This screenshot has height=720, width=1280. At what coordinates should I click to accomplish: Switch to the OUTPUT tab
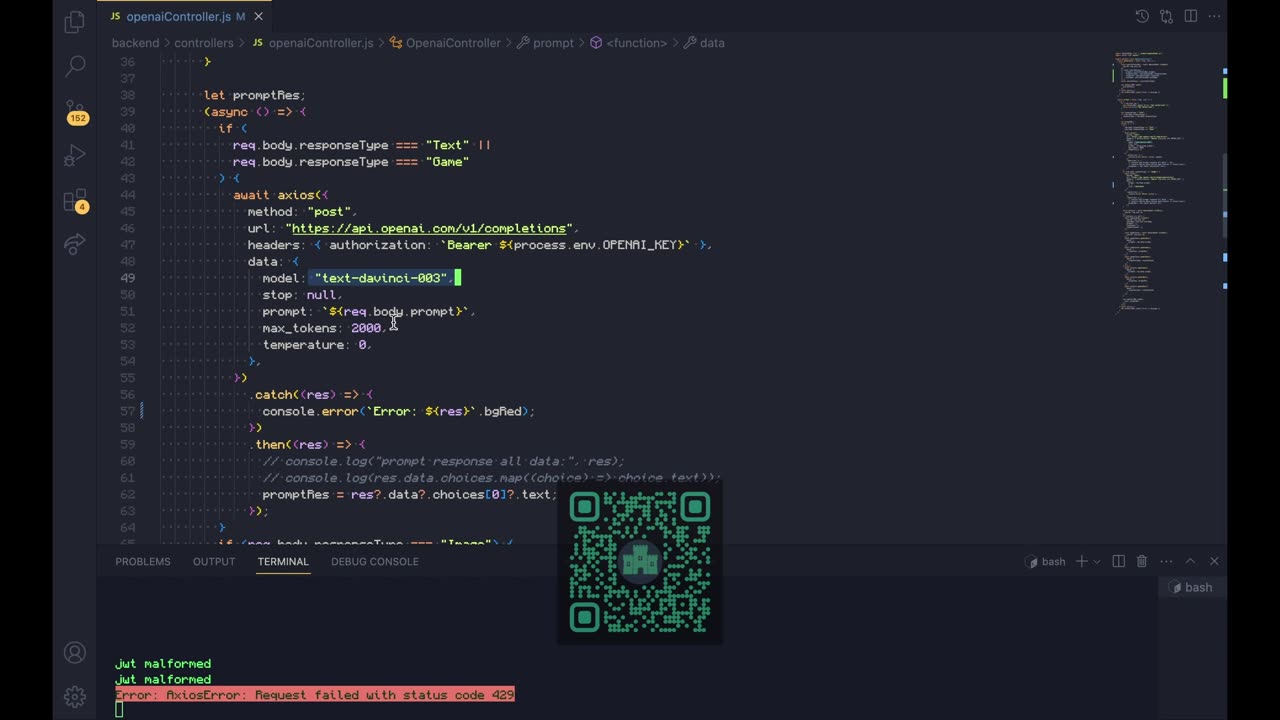[214, 561]
